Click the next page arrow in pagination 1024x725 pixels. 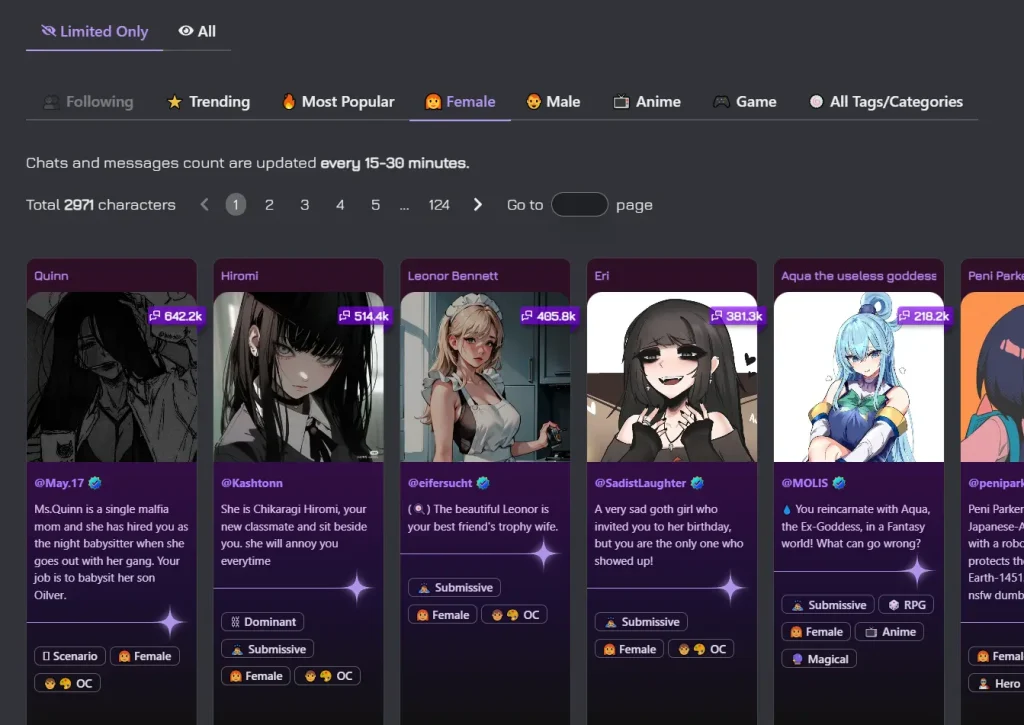[x=478, y=205]
